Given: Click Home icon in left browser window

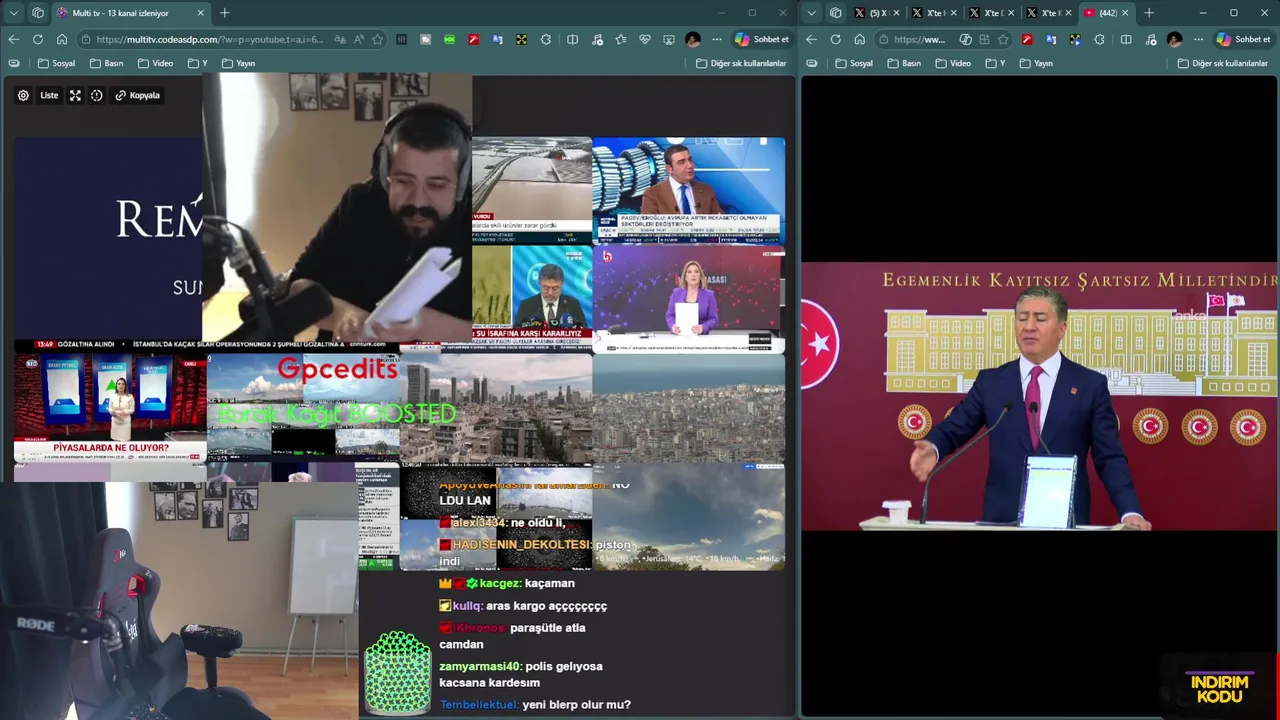Looking at the screenshot, I should pyautogui.click(x=62, y=39).
